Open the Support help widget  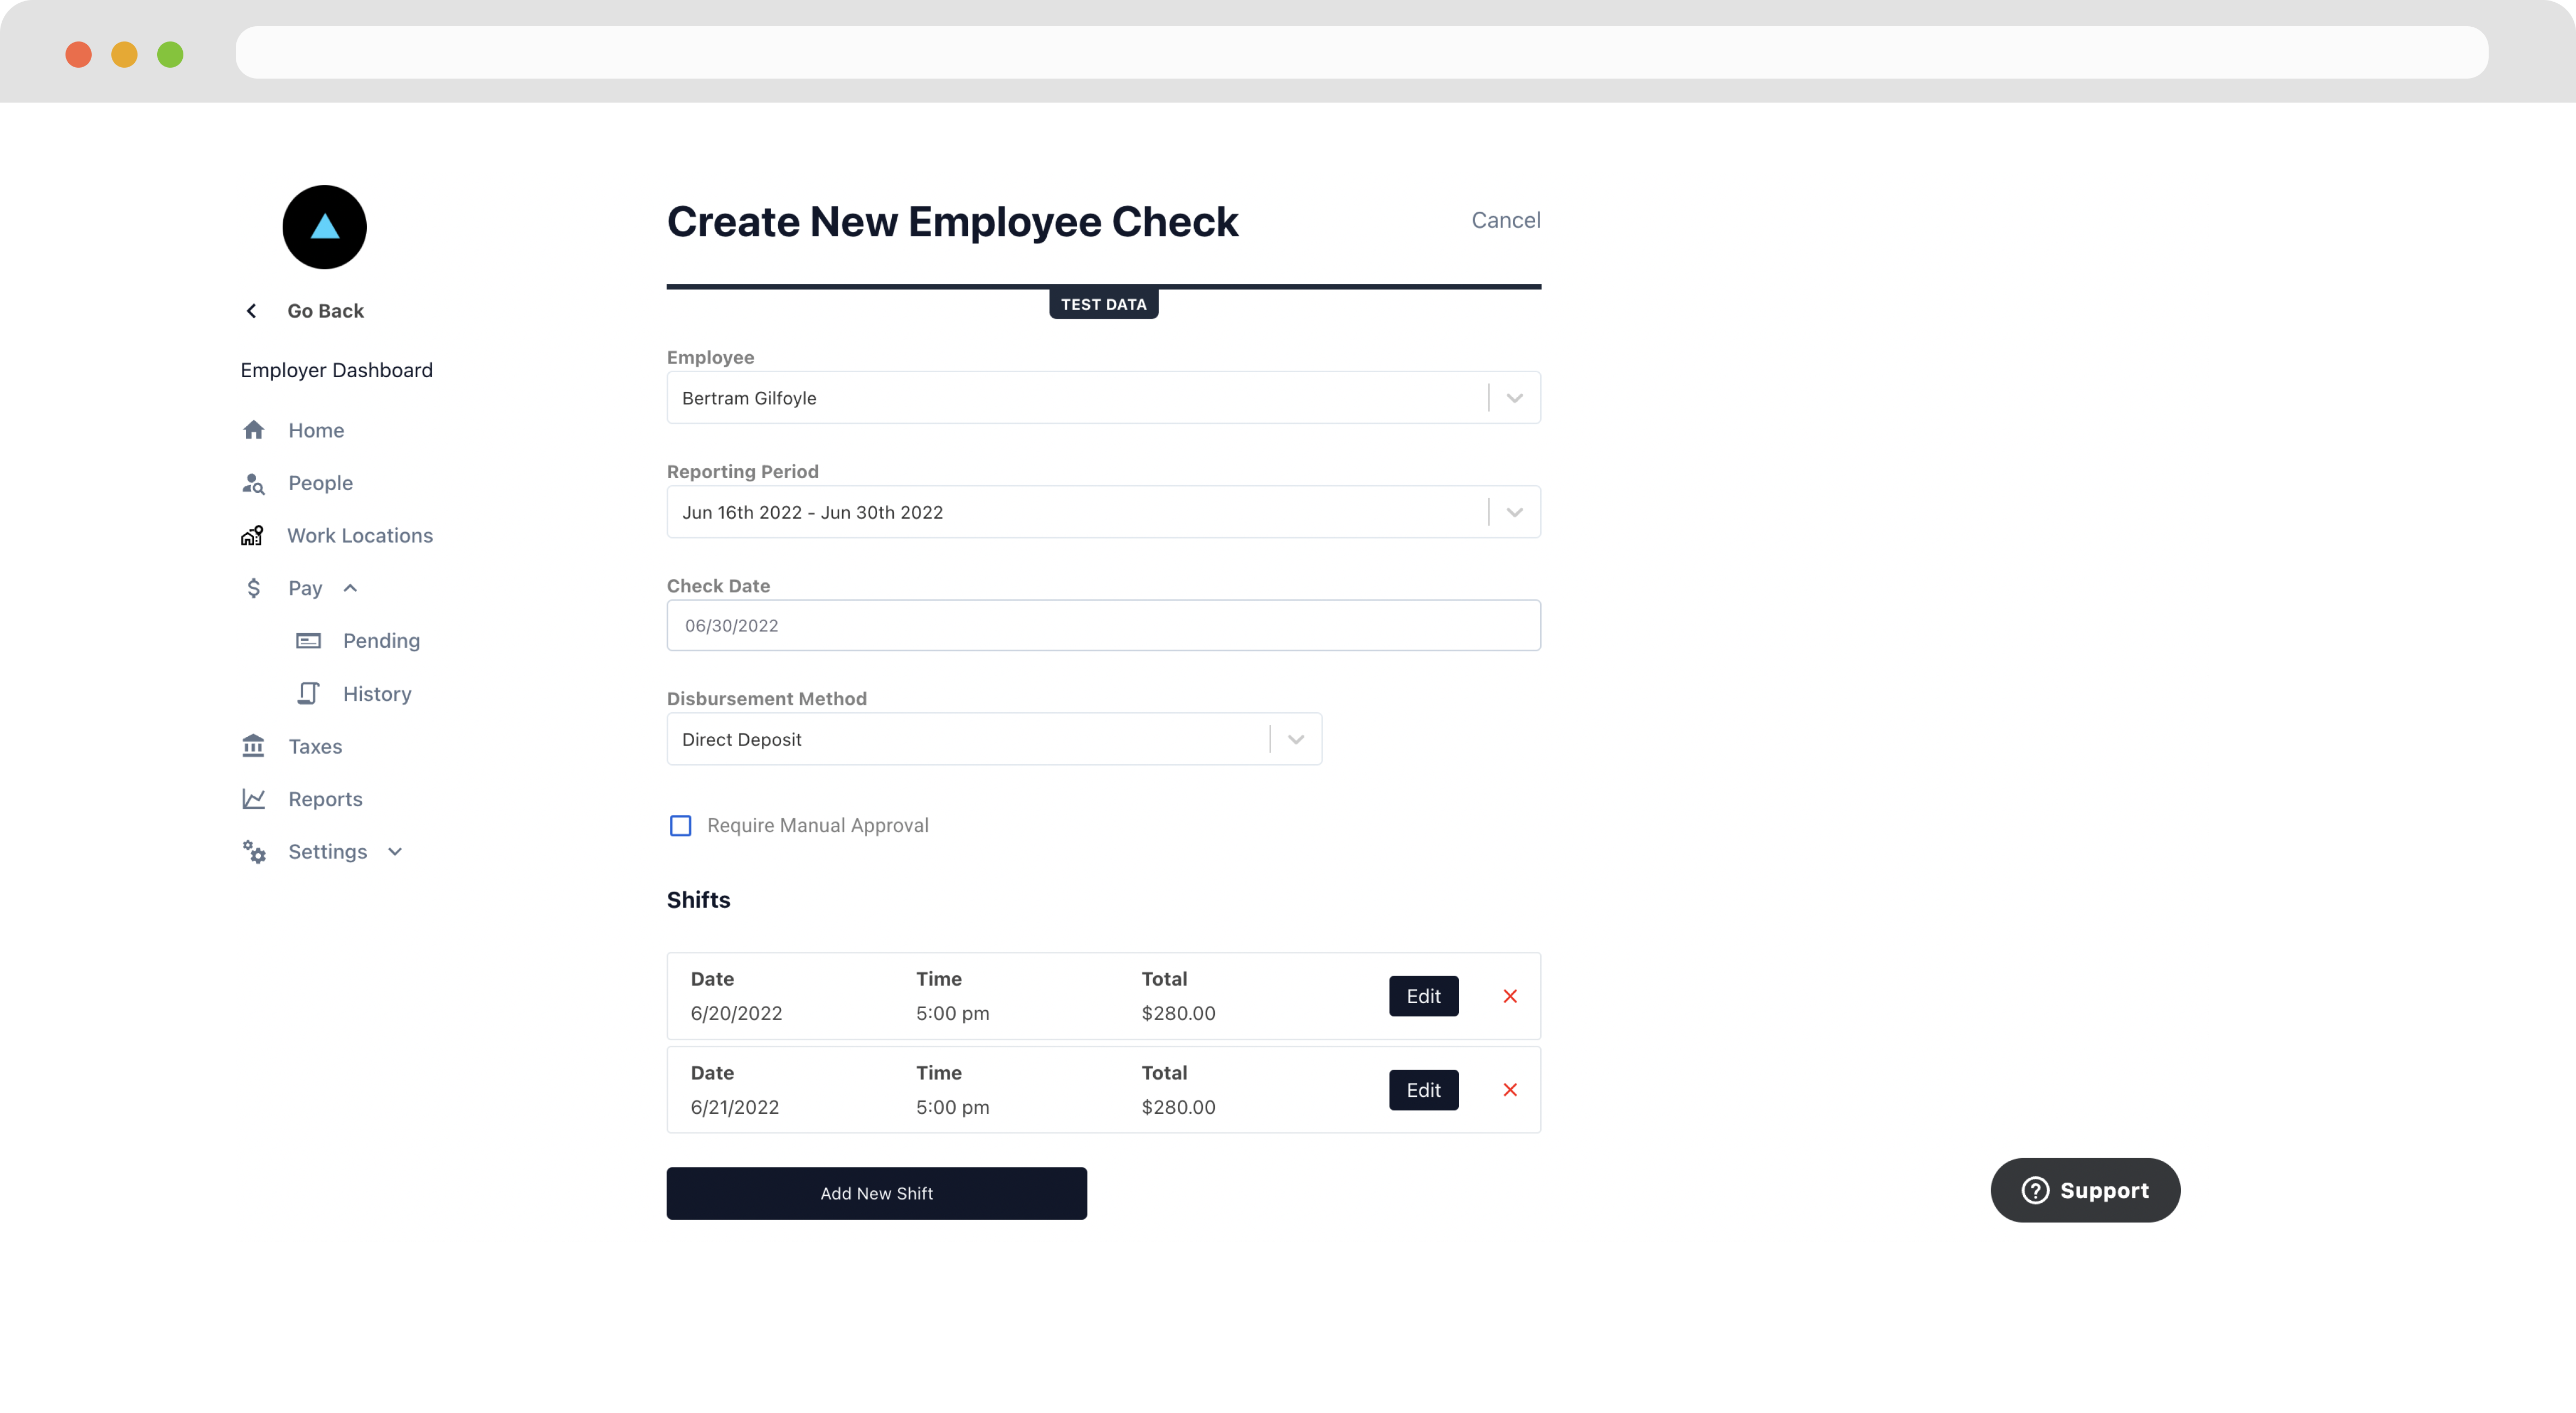pyautogui.click(x=2085, y=1190)
